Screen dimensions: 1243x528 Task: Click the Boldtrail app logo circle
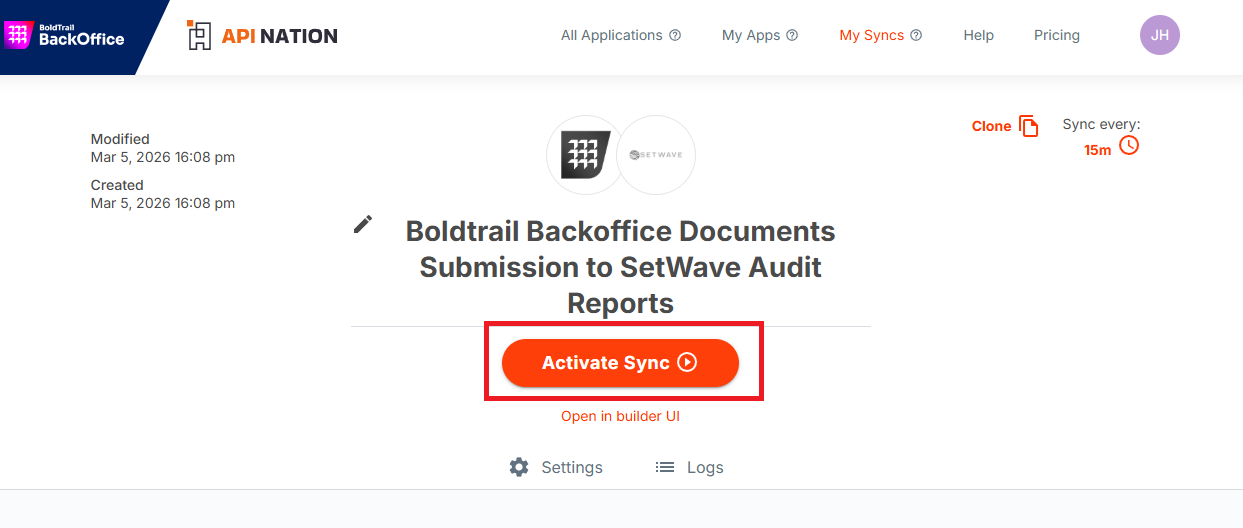(x=584, y=154)
